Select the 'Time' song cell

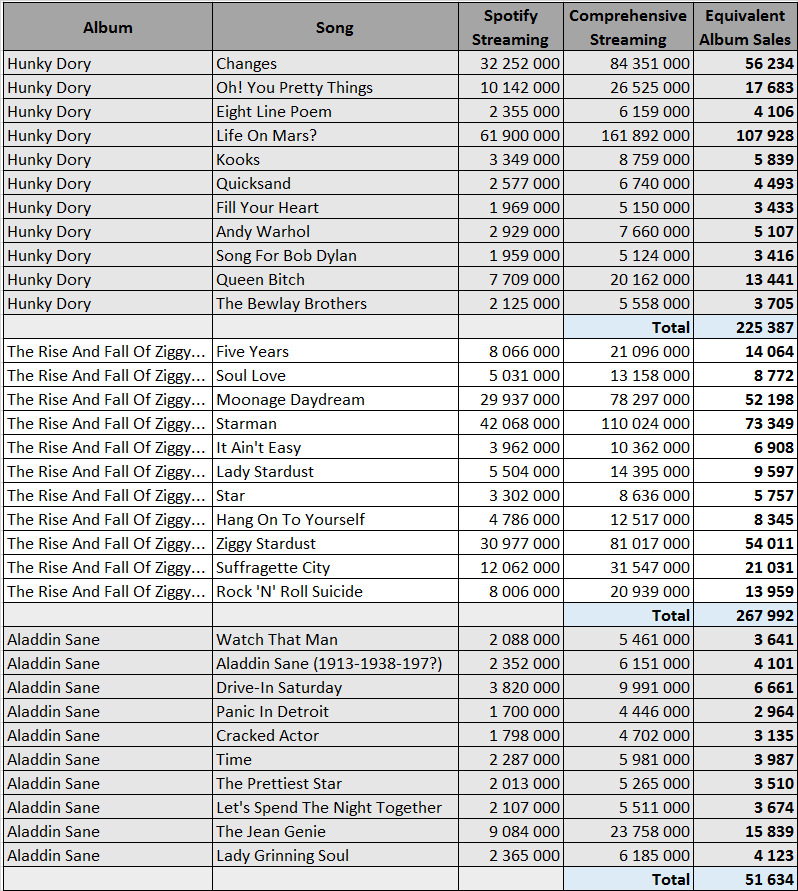tap(335, 759)
